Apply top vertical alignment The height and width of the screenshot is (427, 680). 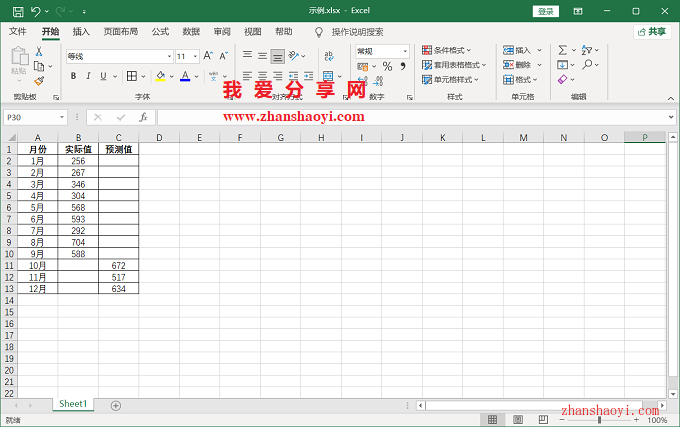(x=247, y=55)
